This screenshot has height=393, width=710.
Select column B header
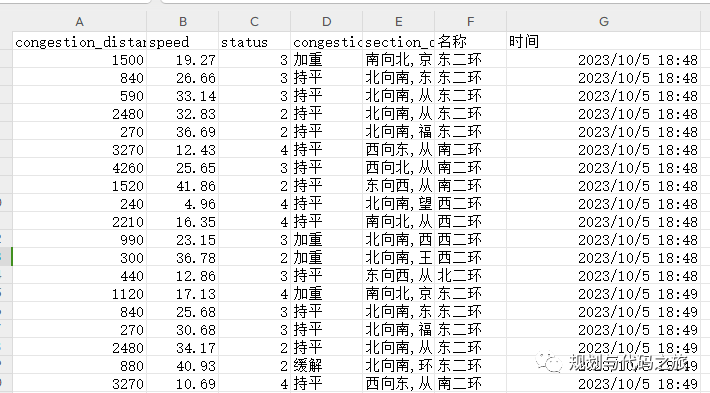pyautogui.click(x=182, y=21)
